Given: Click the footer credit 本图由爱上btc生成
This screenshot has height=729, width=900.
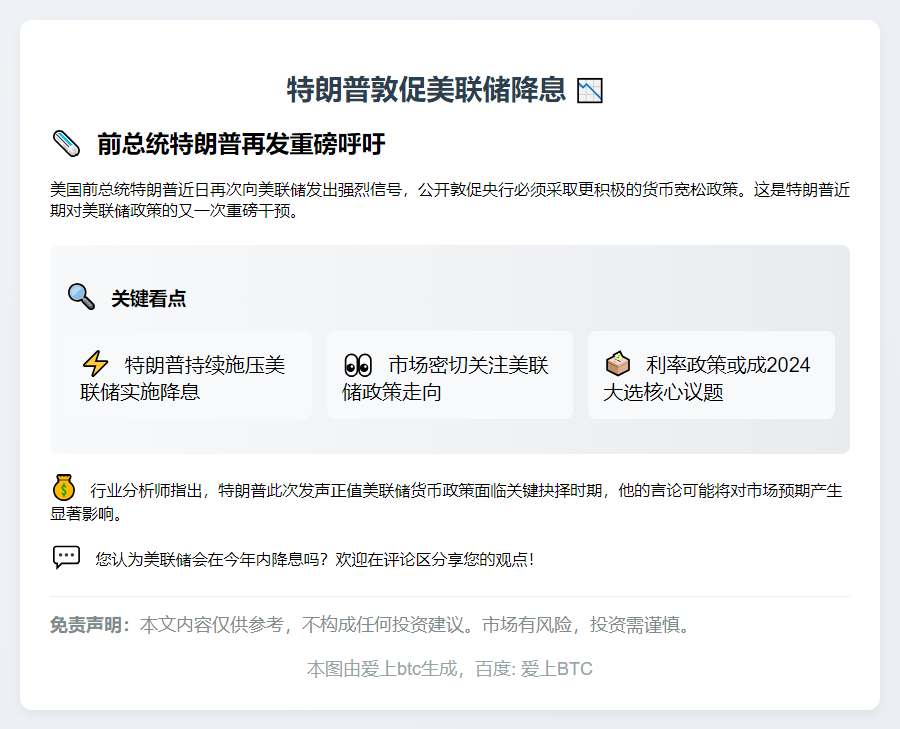Looking at the screenshot, I should (450, 669).
